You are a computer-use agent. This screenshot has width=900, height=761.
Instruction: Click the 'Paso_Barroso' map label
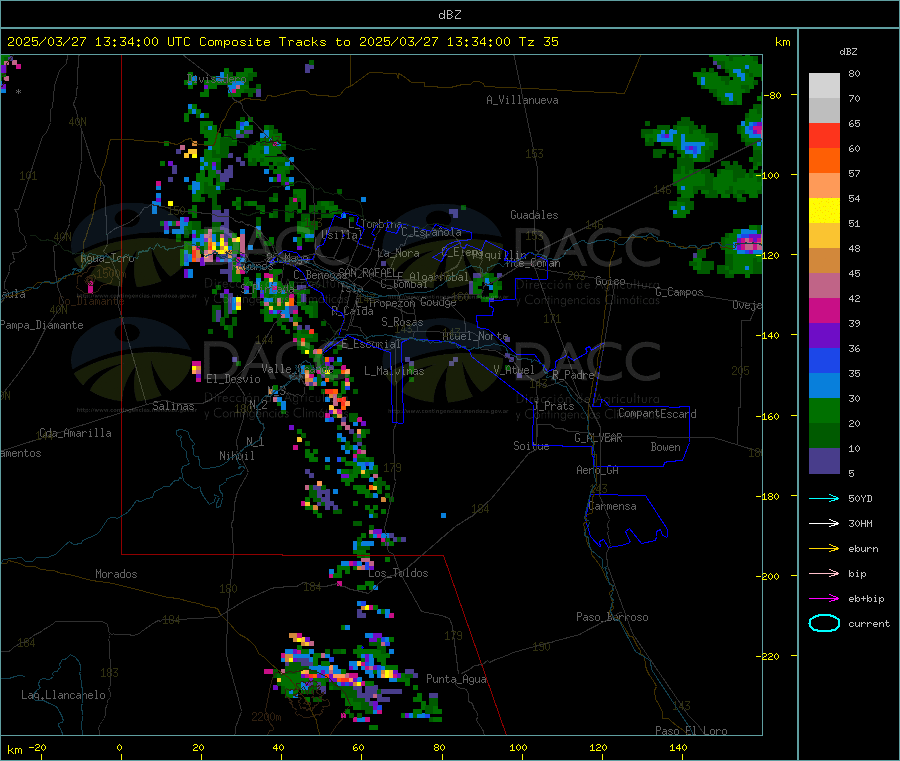click(612, 617)
